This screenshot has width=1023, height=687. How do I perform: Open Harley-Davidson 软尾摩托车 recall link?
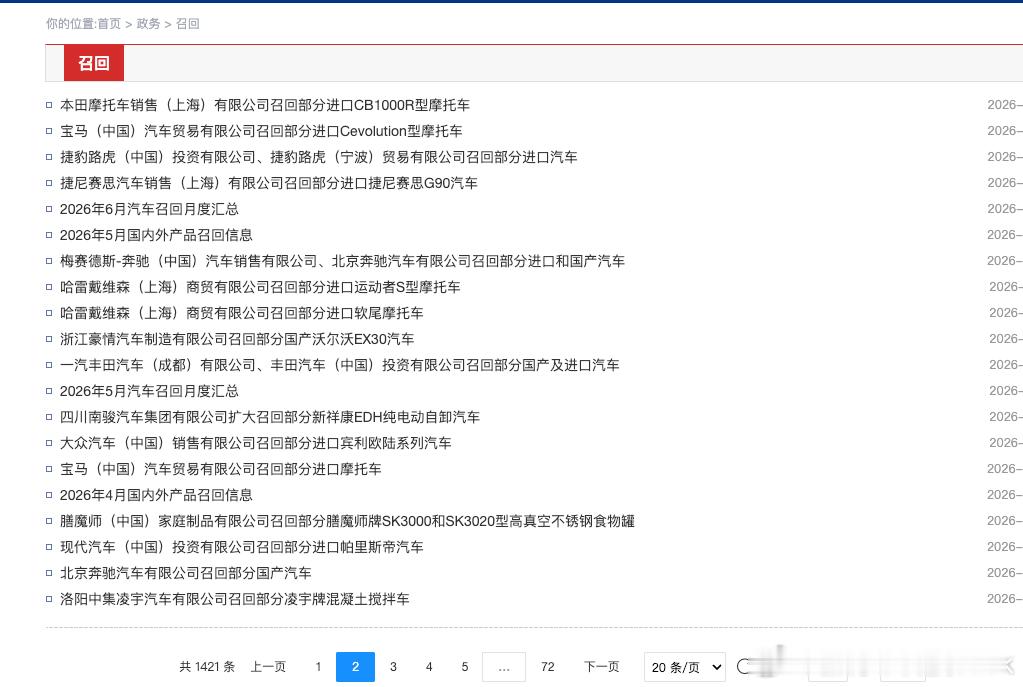(241, 313)
